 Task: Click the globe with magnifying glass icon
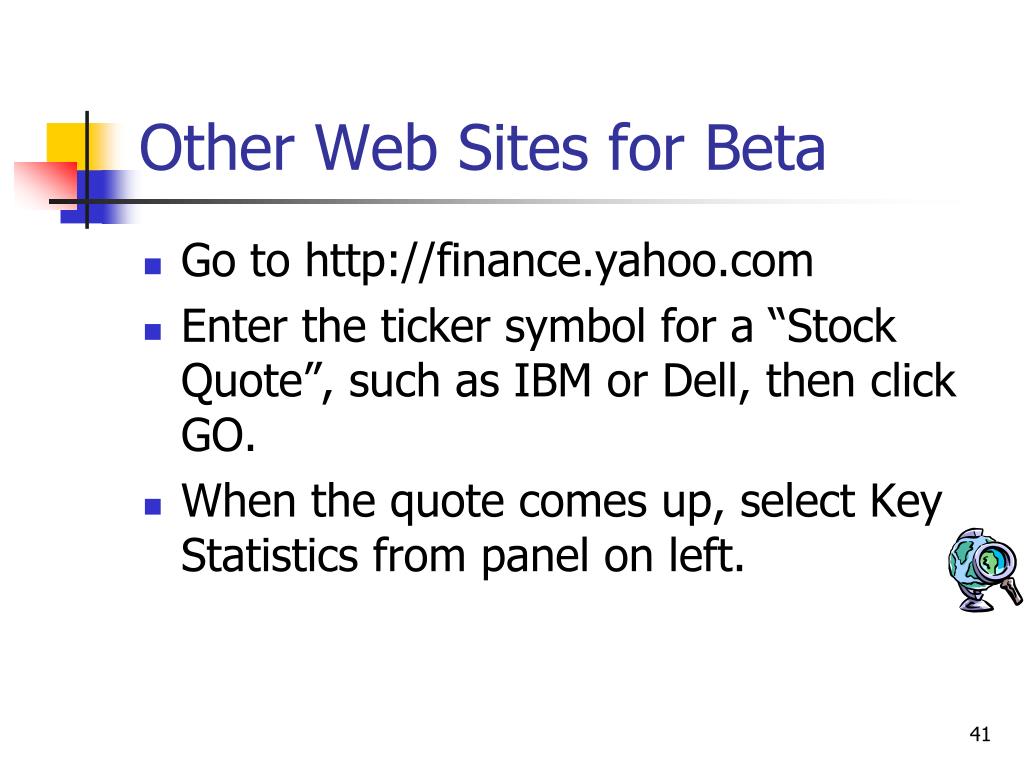pos(985,569)
